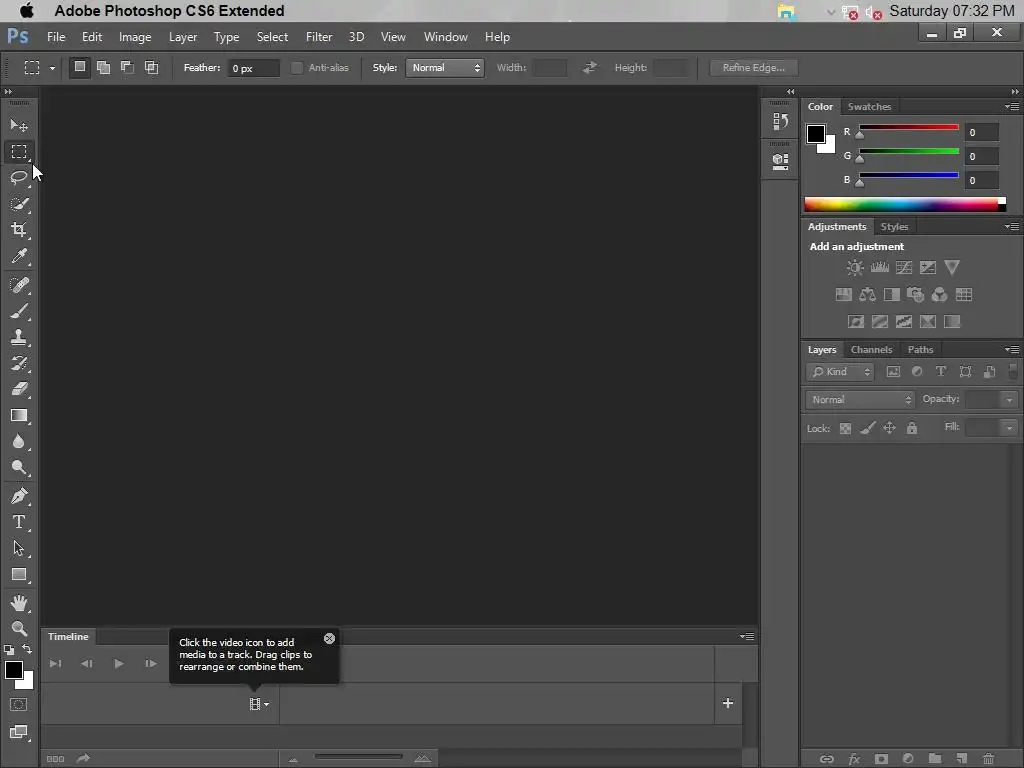Open the History panel icon
This screenshot has height=768, width=1024.
coord(780,121)
